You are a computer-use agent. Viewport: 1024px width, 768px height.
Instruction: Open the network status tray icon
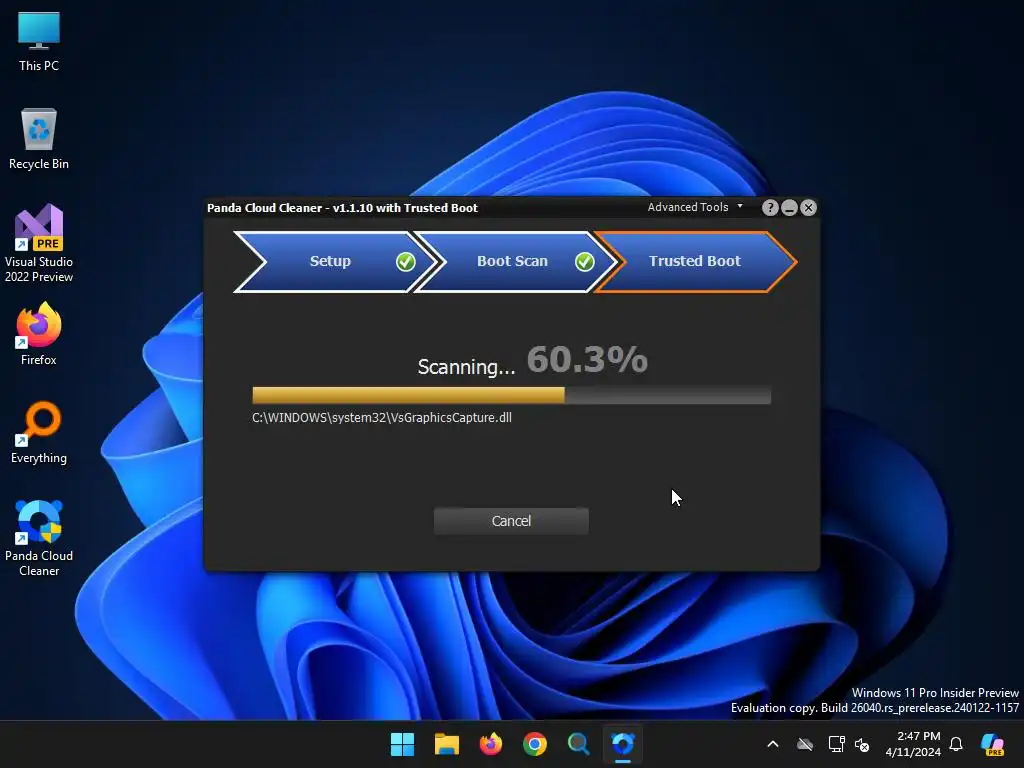837,744
